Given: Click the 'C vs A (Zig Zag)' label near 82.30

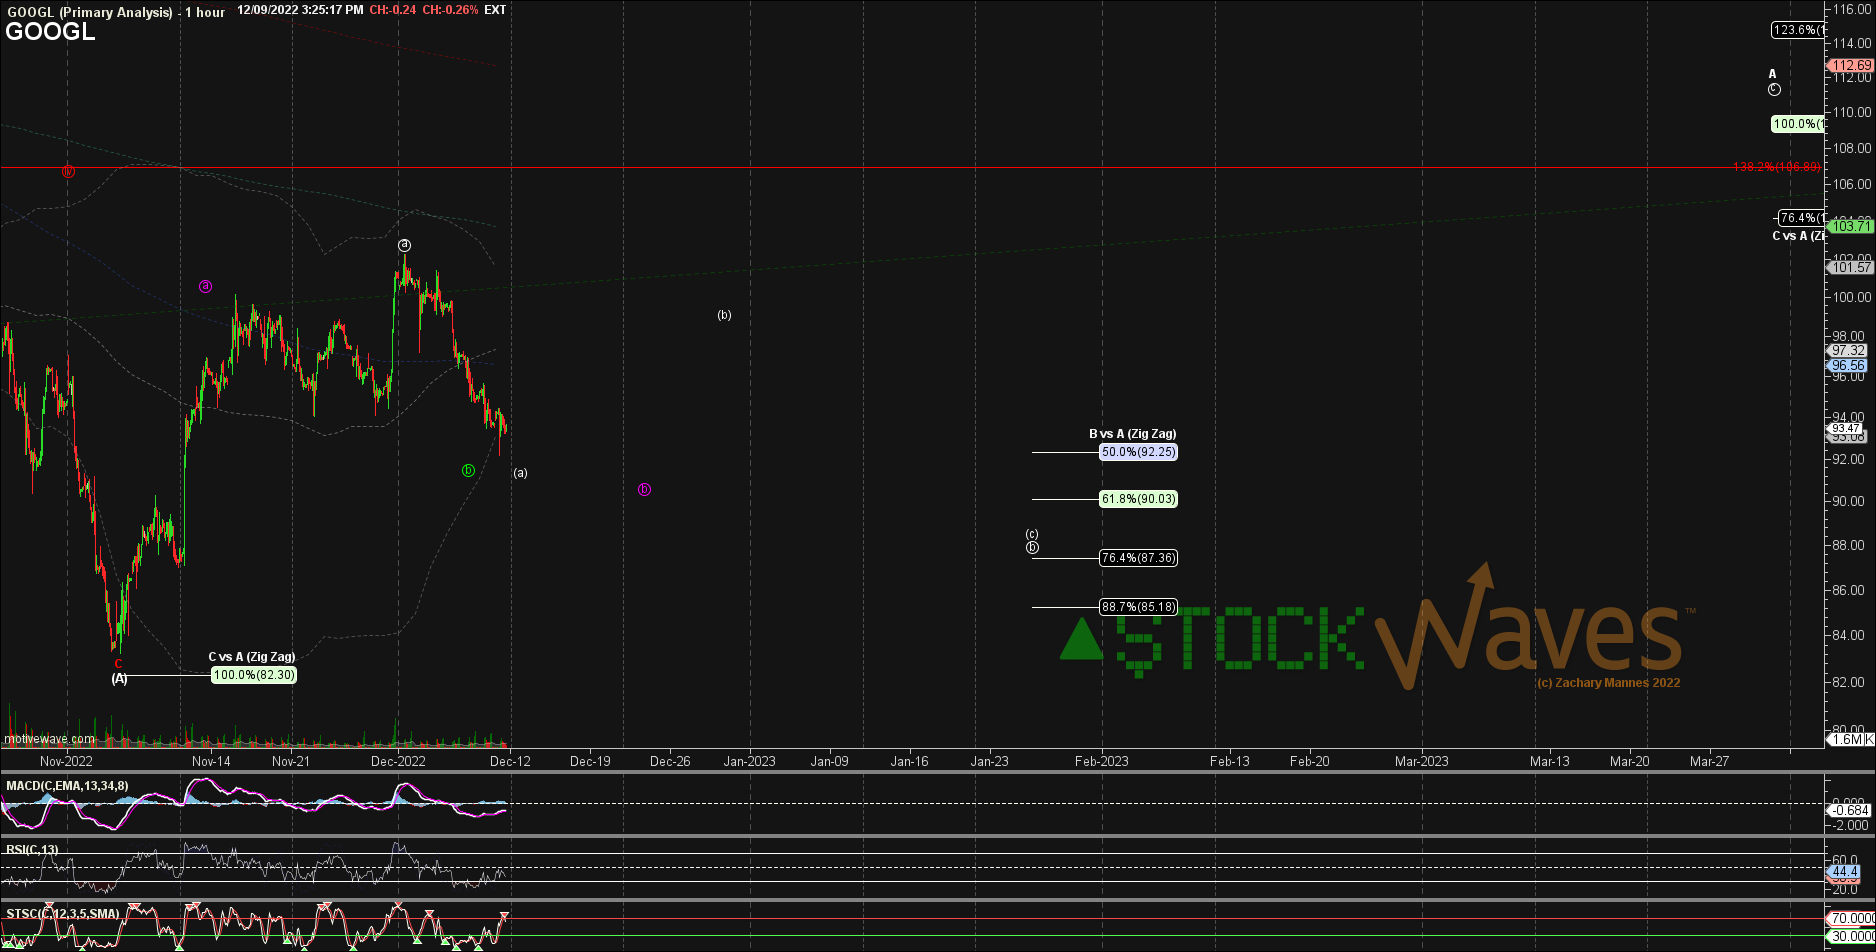Looking at the screenshot, I should (252, 657).
